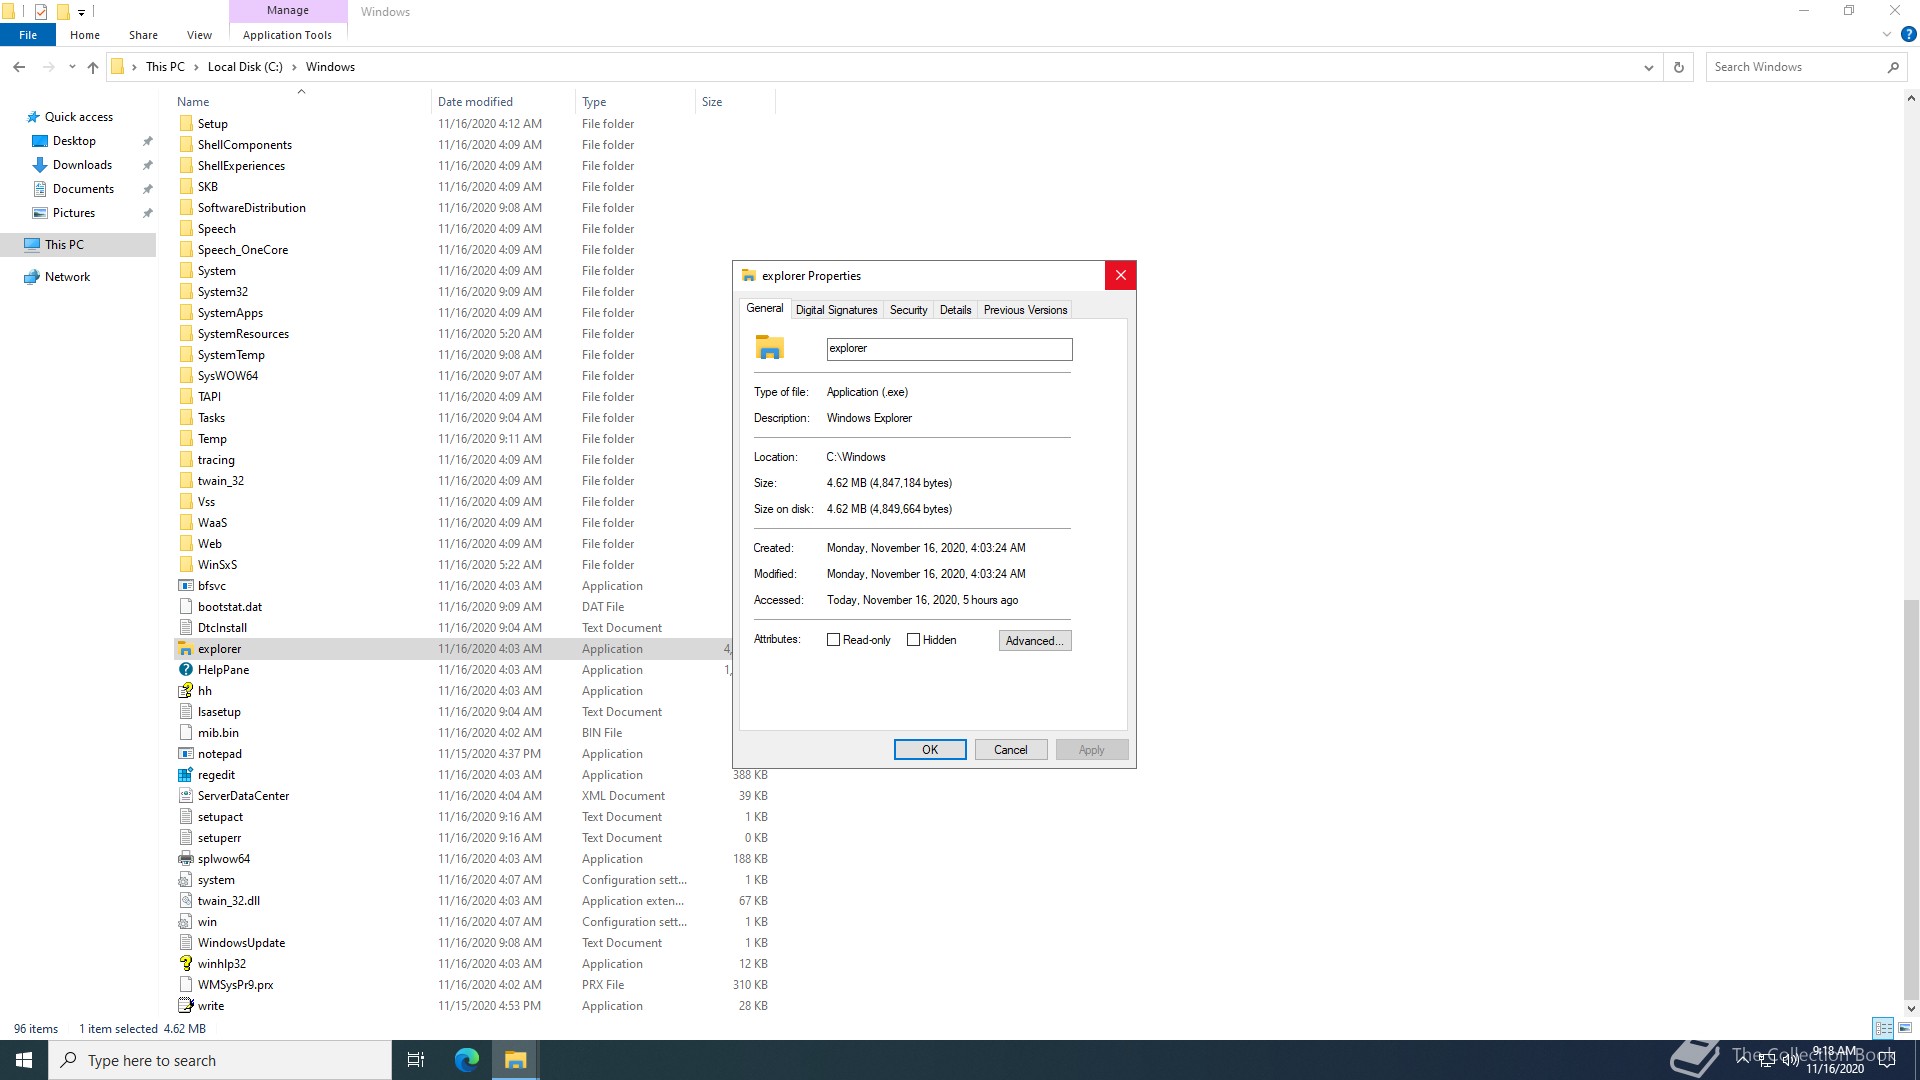Click the HelpPane file icon
1920x1080 pixels.
[x=185, y=670]
